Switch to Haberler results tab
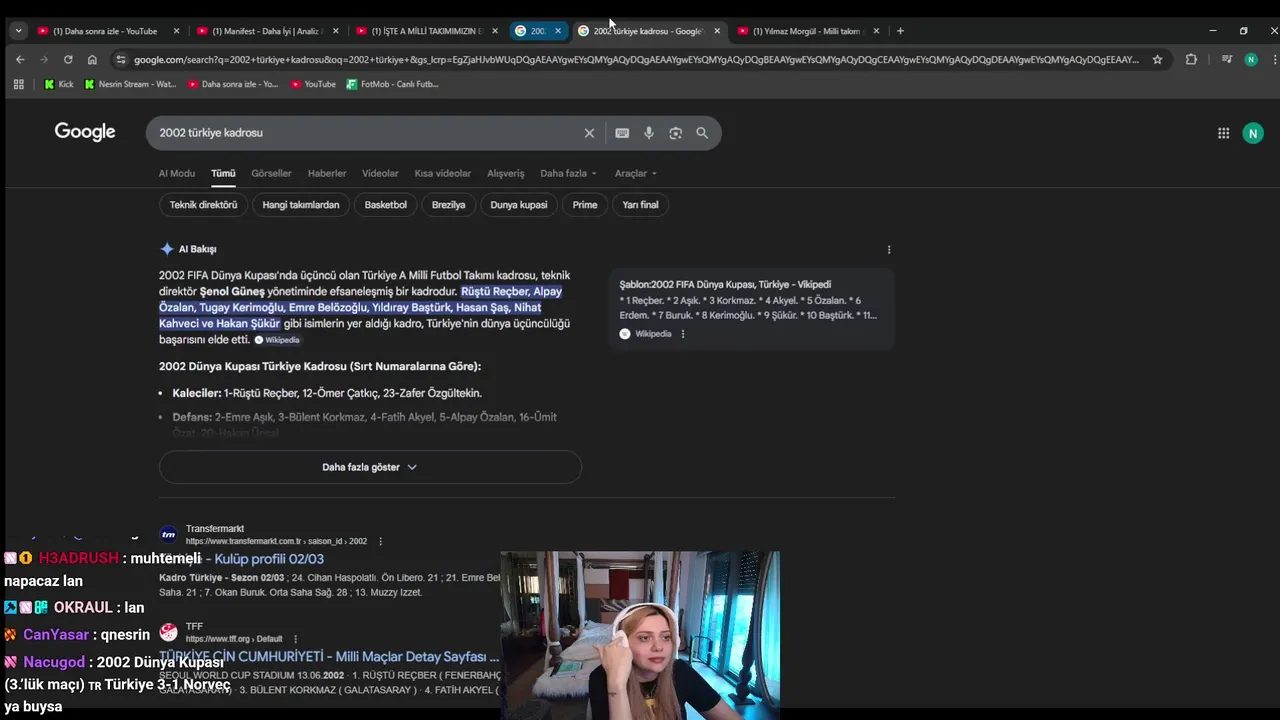 (327, 173)
